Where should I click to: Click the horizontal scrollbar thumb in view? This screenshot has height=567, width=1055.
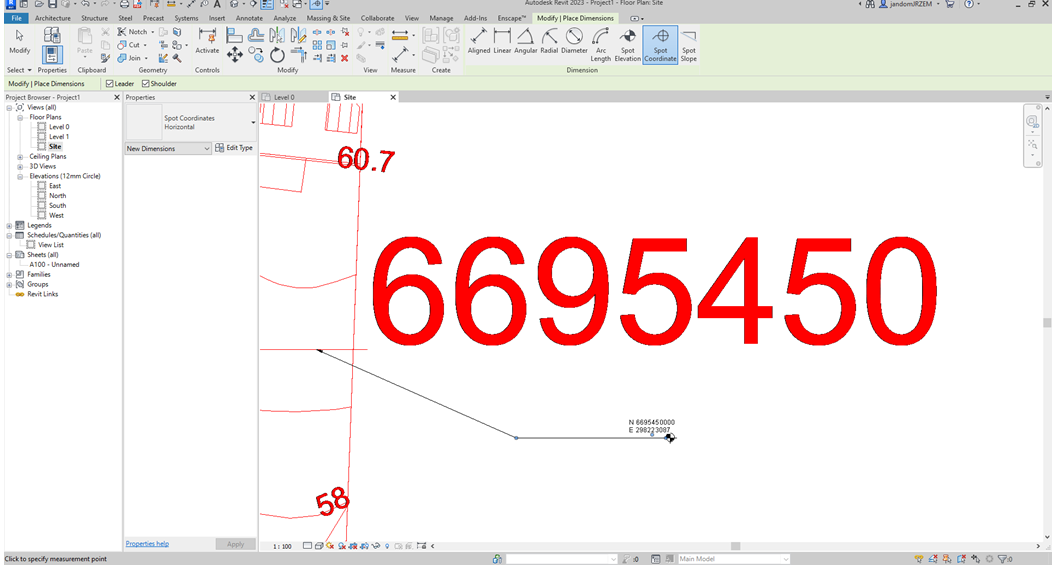735,546
